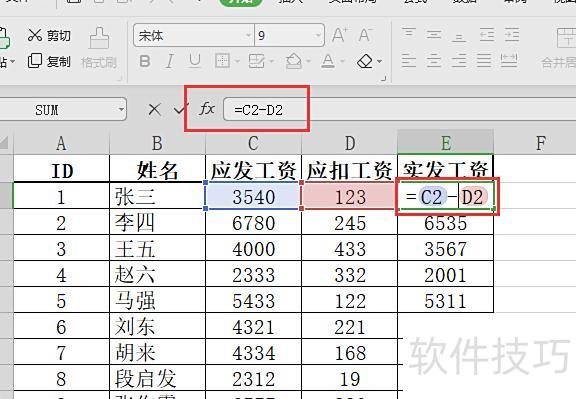This screenshot has width=576, height=399.
Task: Select cell with value 6535
Action: [446, 223]
